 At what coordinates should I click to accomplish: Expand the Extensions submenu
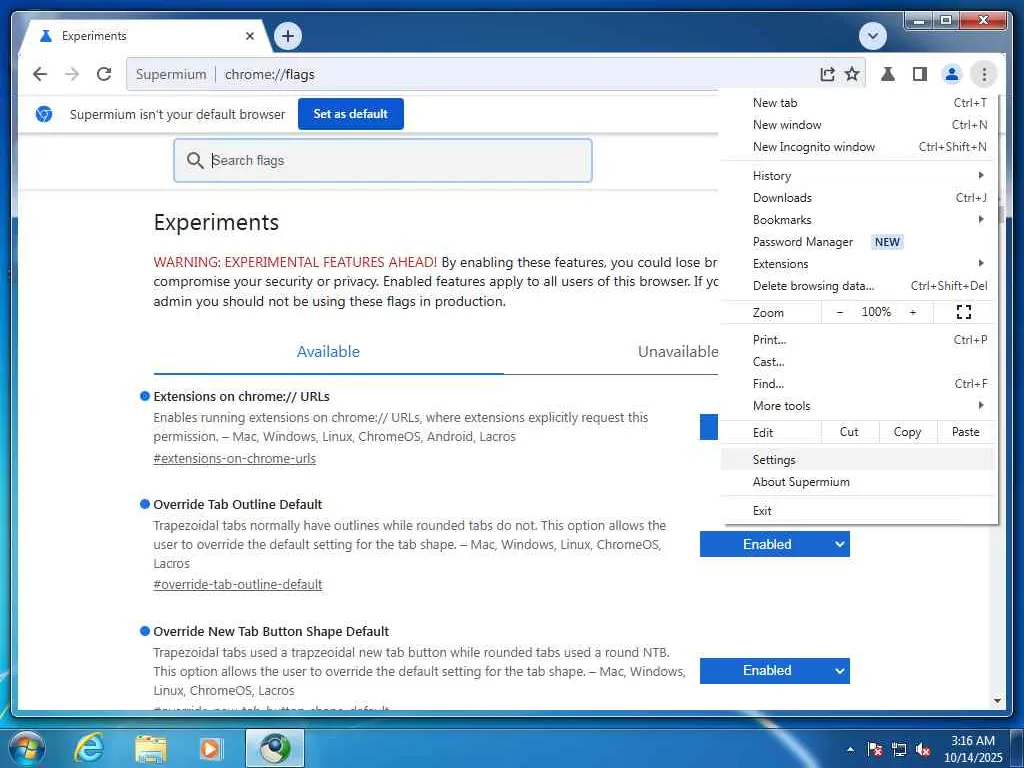[859, 264]
